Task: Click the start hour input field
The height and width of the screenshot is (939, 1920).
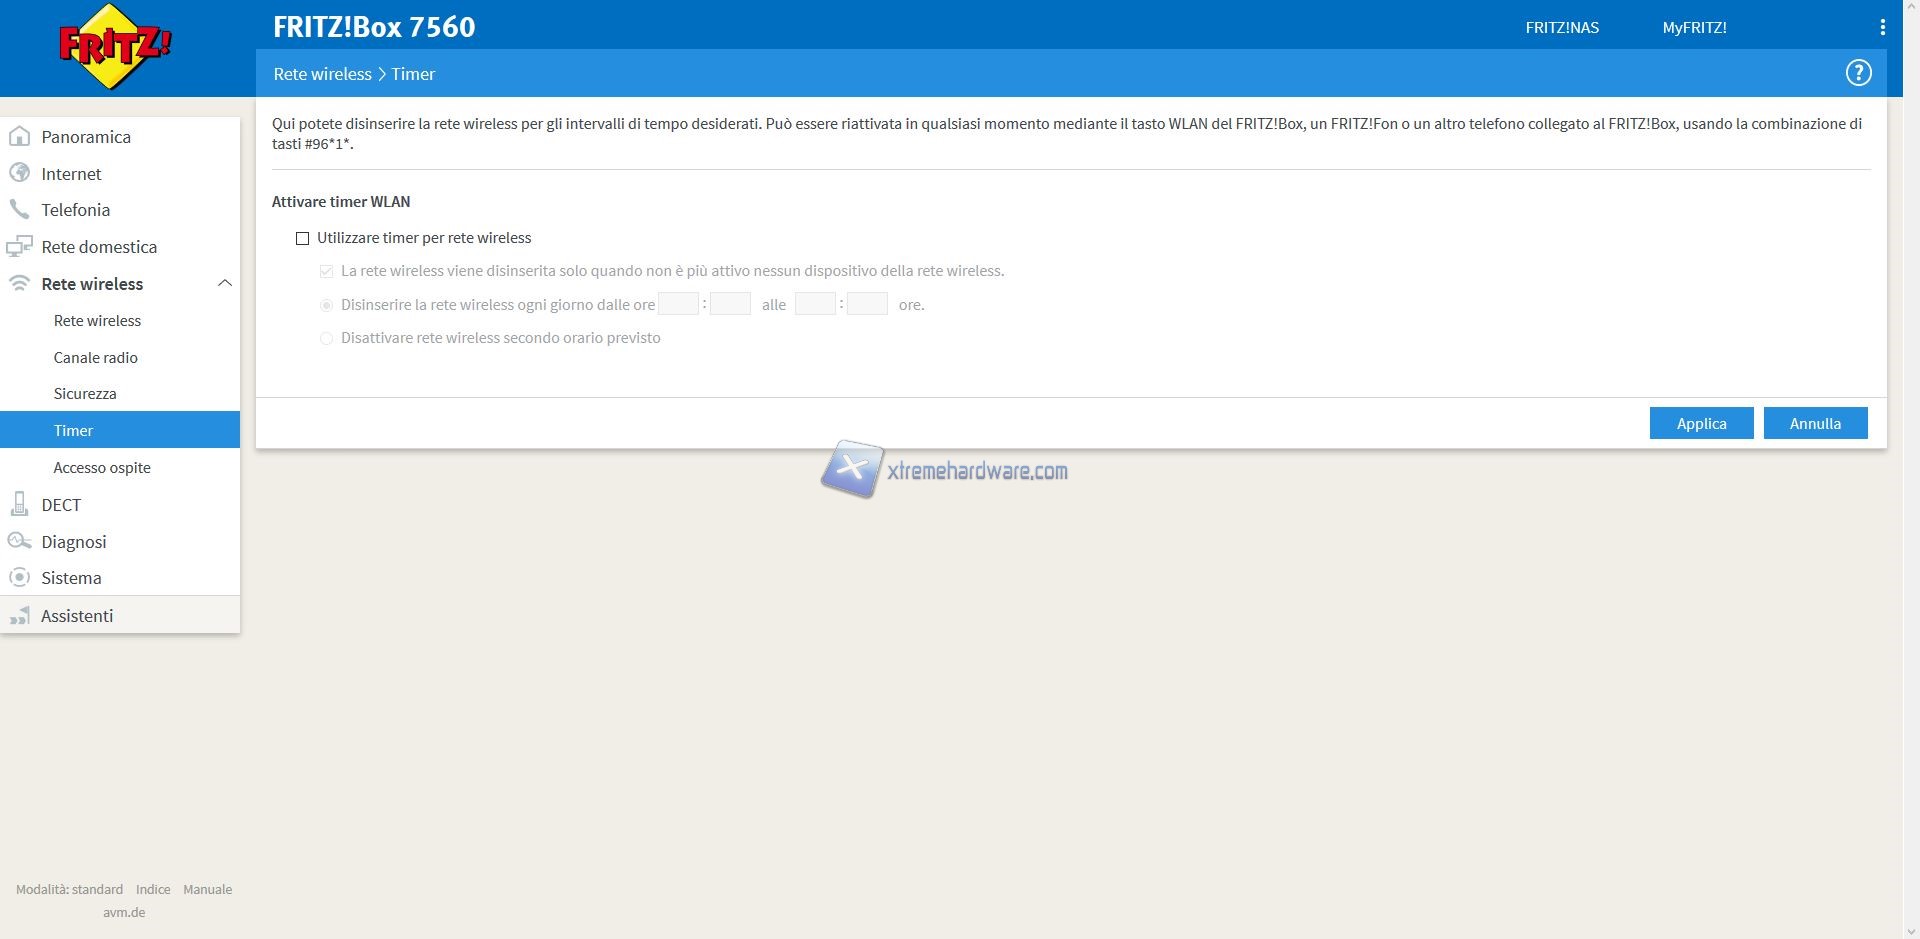Action: click(678, 305)
